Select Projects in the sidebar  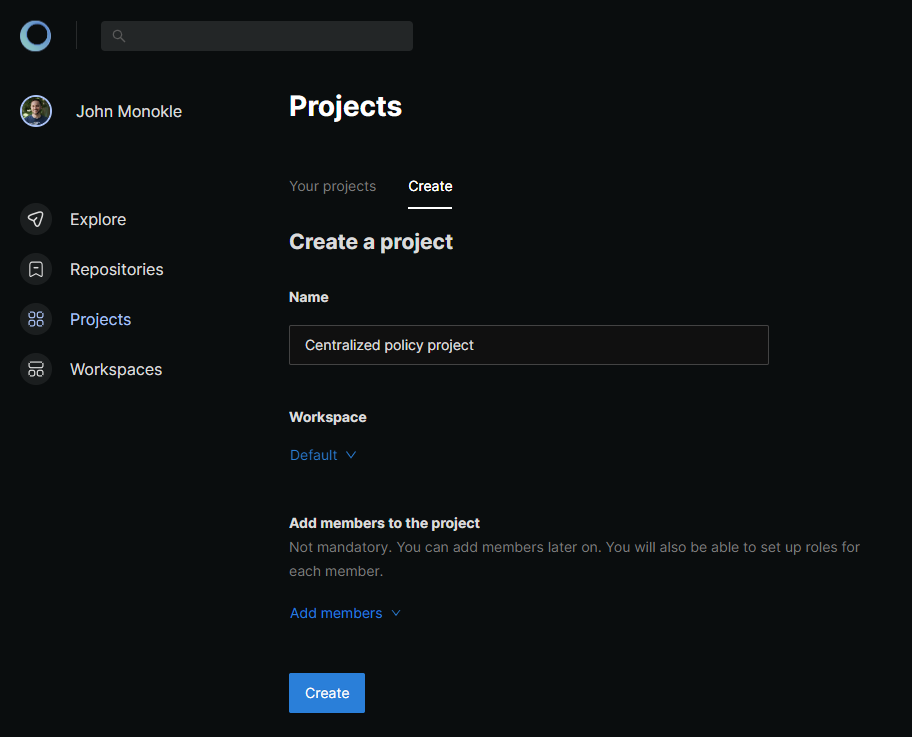coord(100,319)
